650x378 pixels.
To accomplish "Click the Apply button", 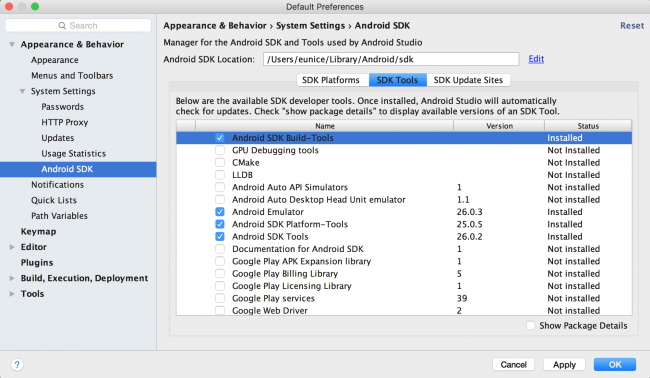I will [564, 365].
